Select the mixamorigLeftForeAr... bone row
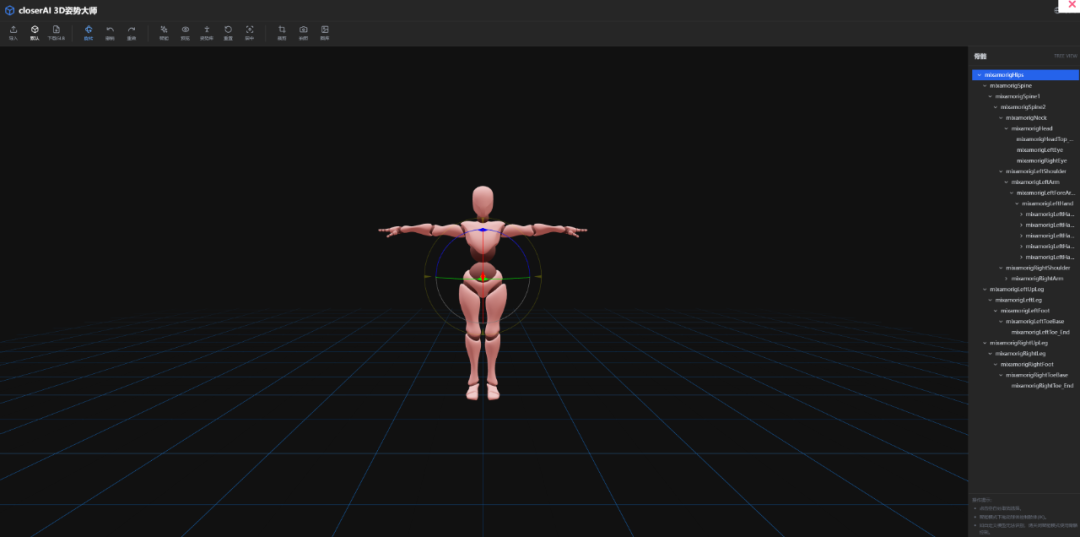 tap(1025, 193)
